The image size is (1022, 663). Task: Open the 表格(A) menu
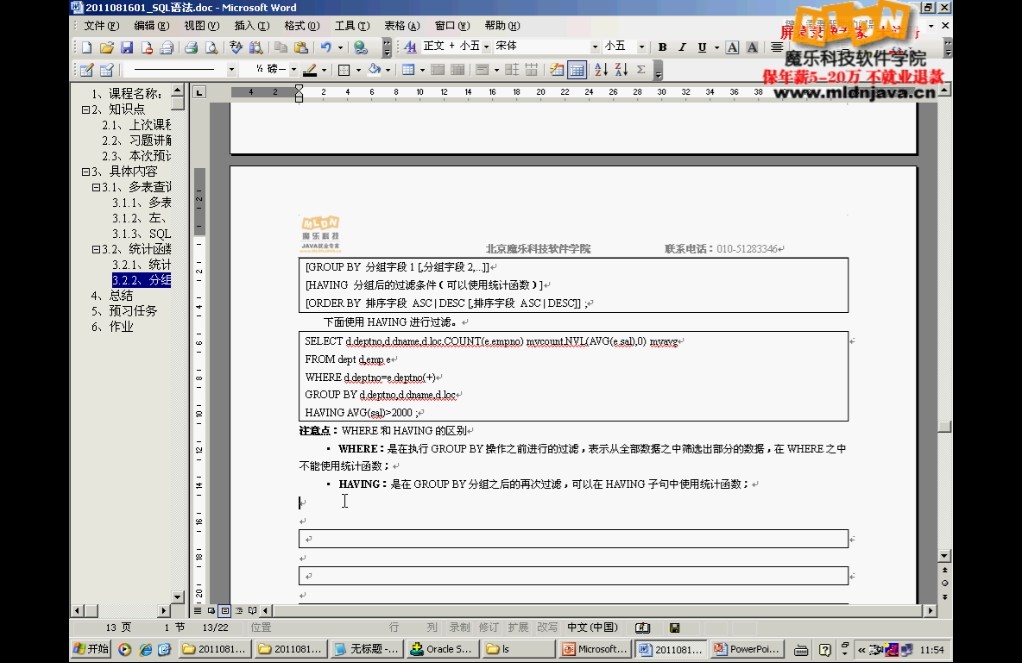(402, 25)
